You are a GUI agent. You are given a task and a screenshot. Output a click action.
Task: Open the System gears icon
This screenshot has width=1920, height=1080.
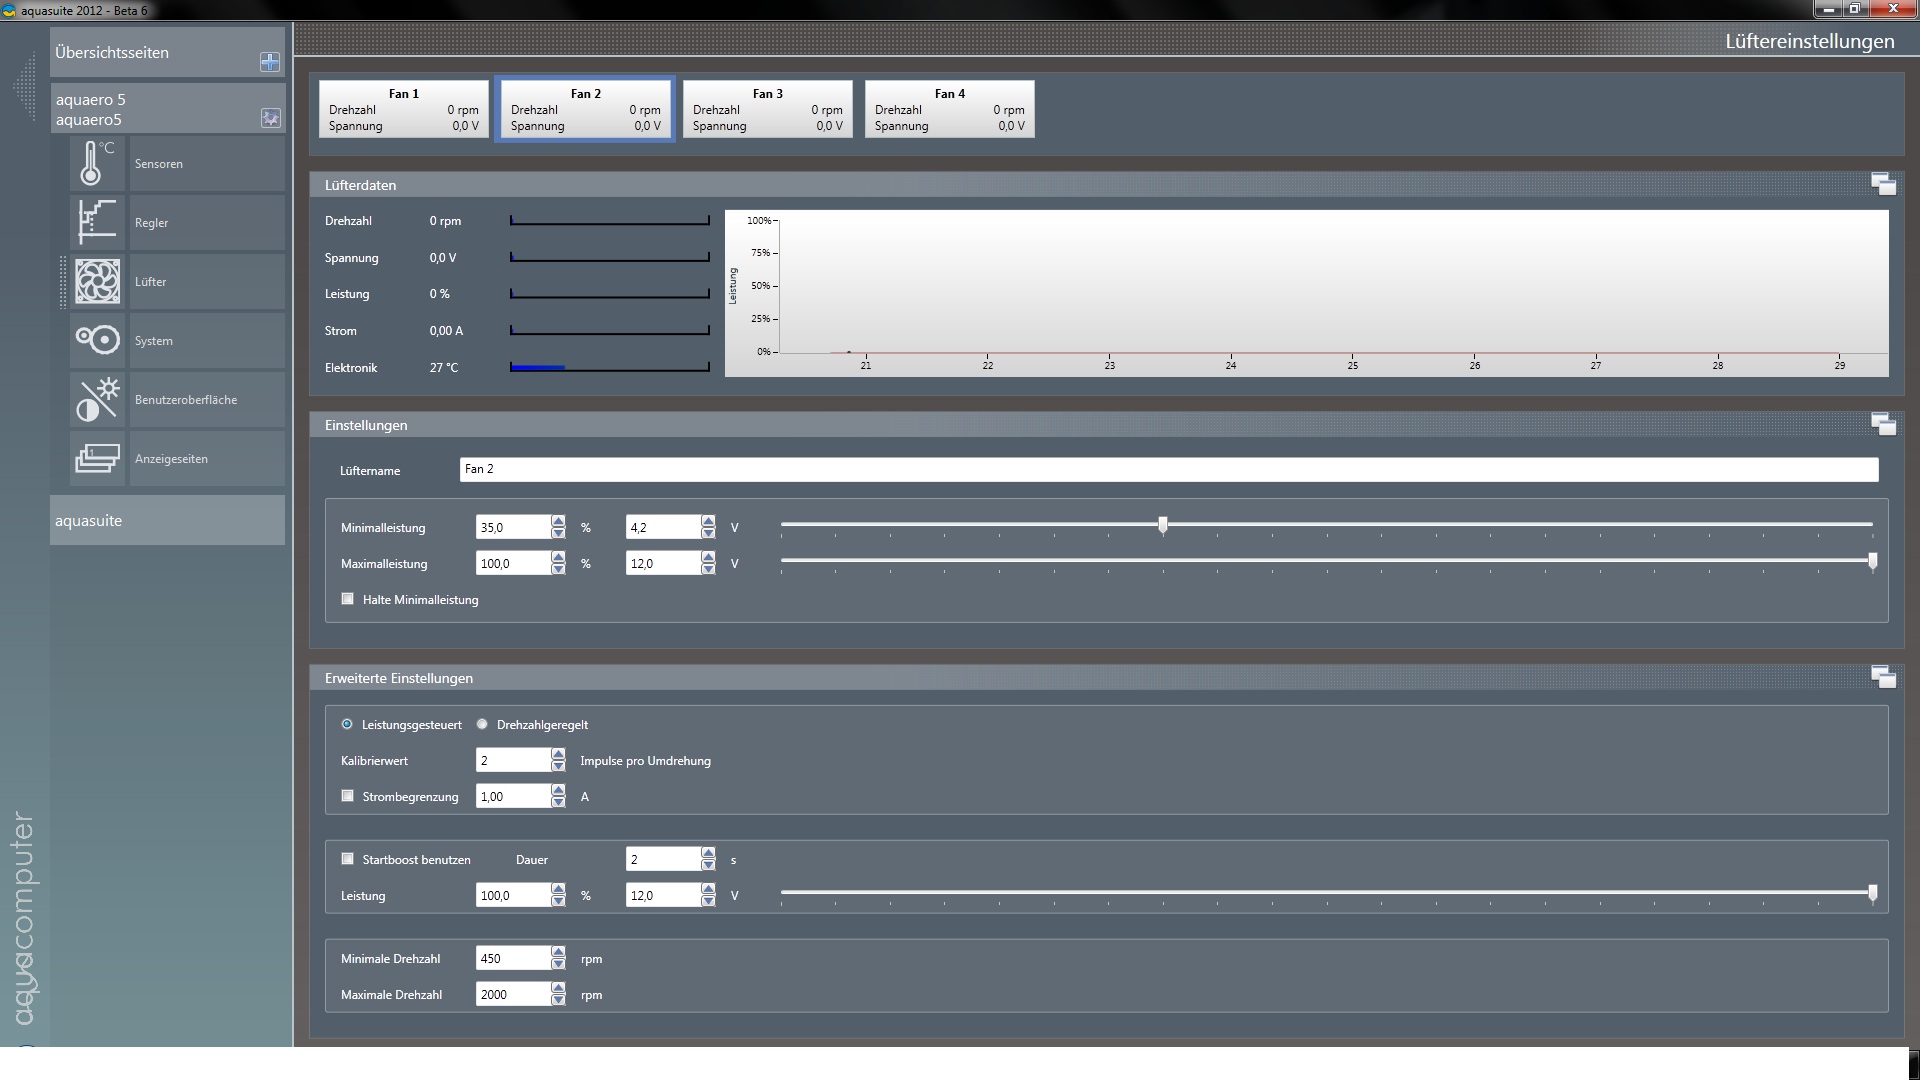(97, 340)
